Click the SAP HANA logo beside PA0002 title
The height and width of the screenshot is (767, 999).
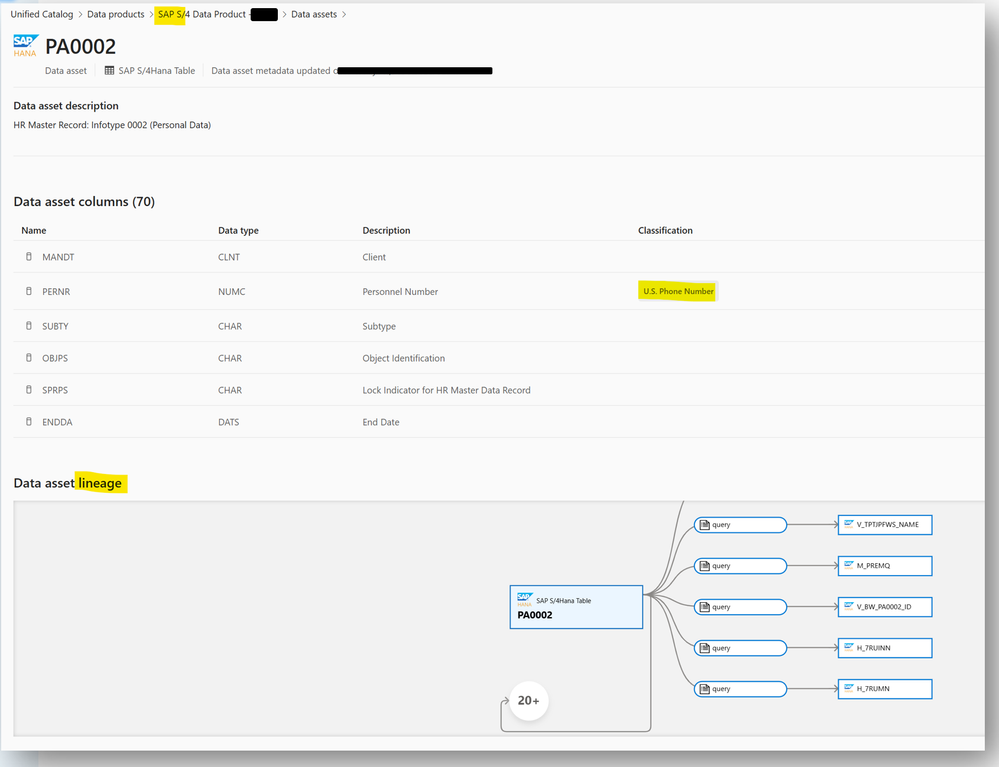coord(25,45)
